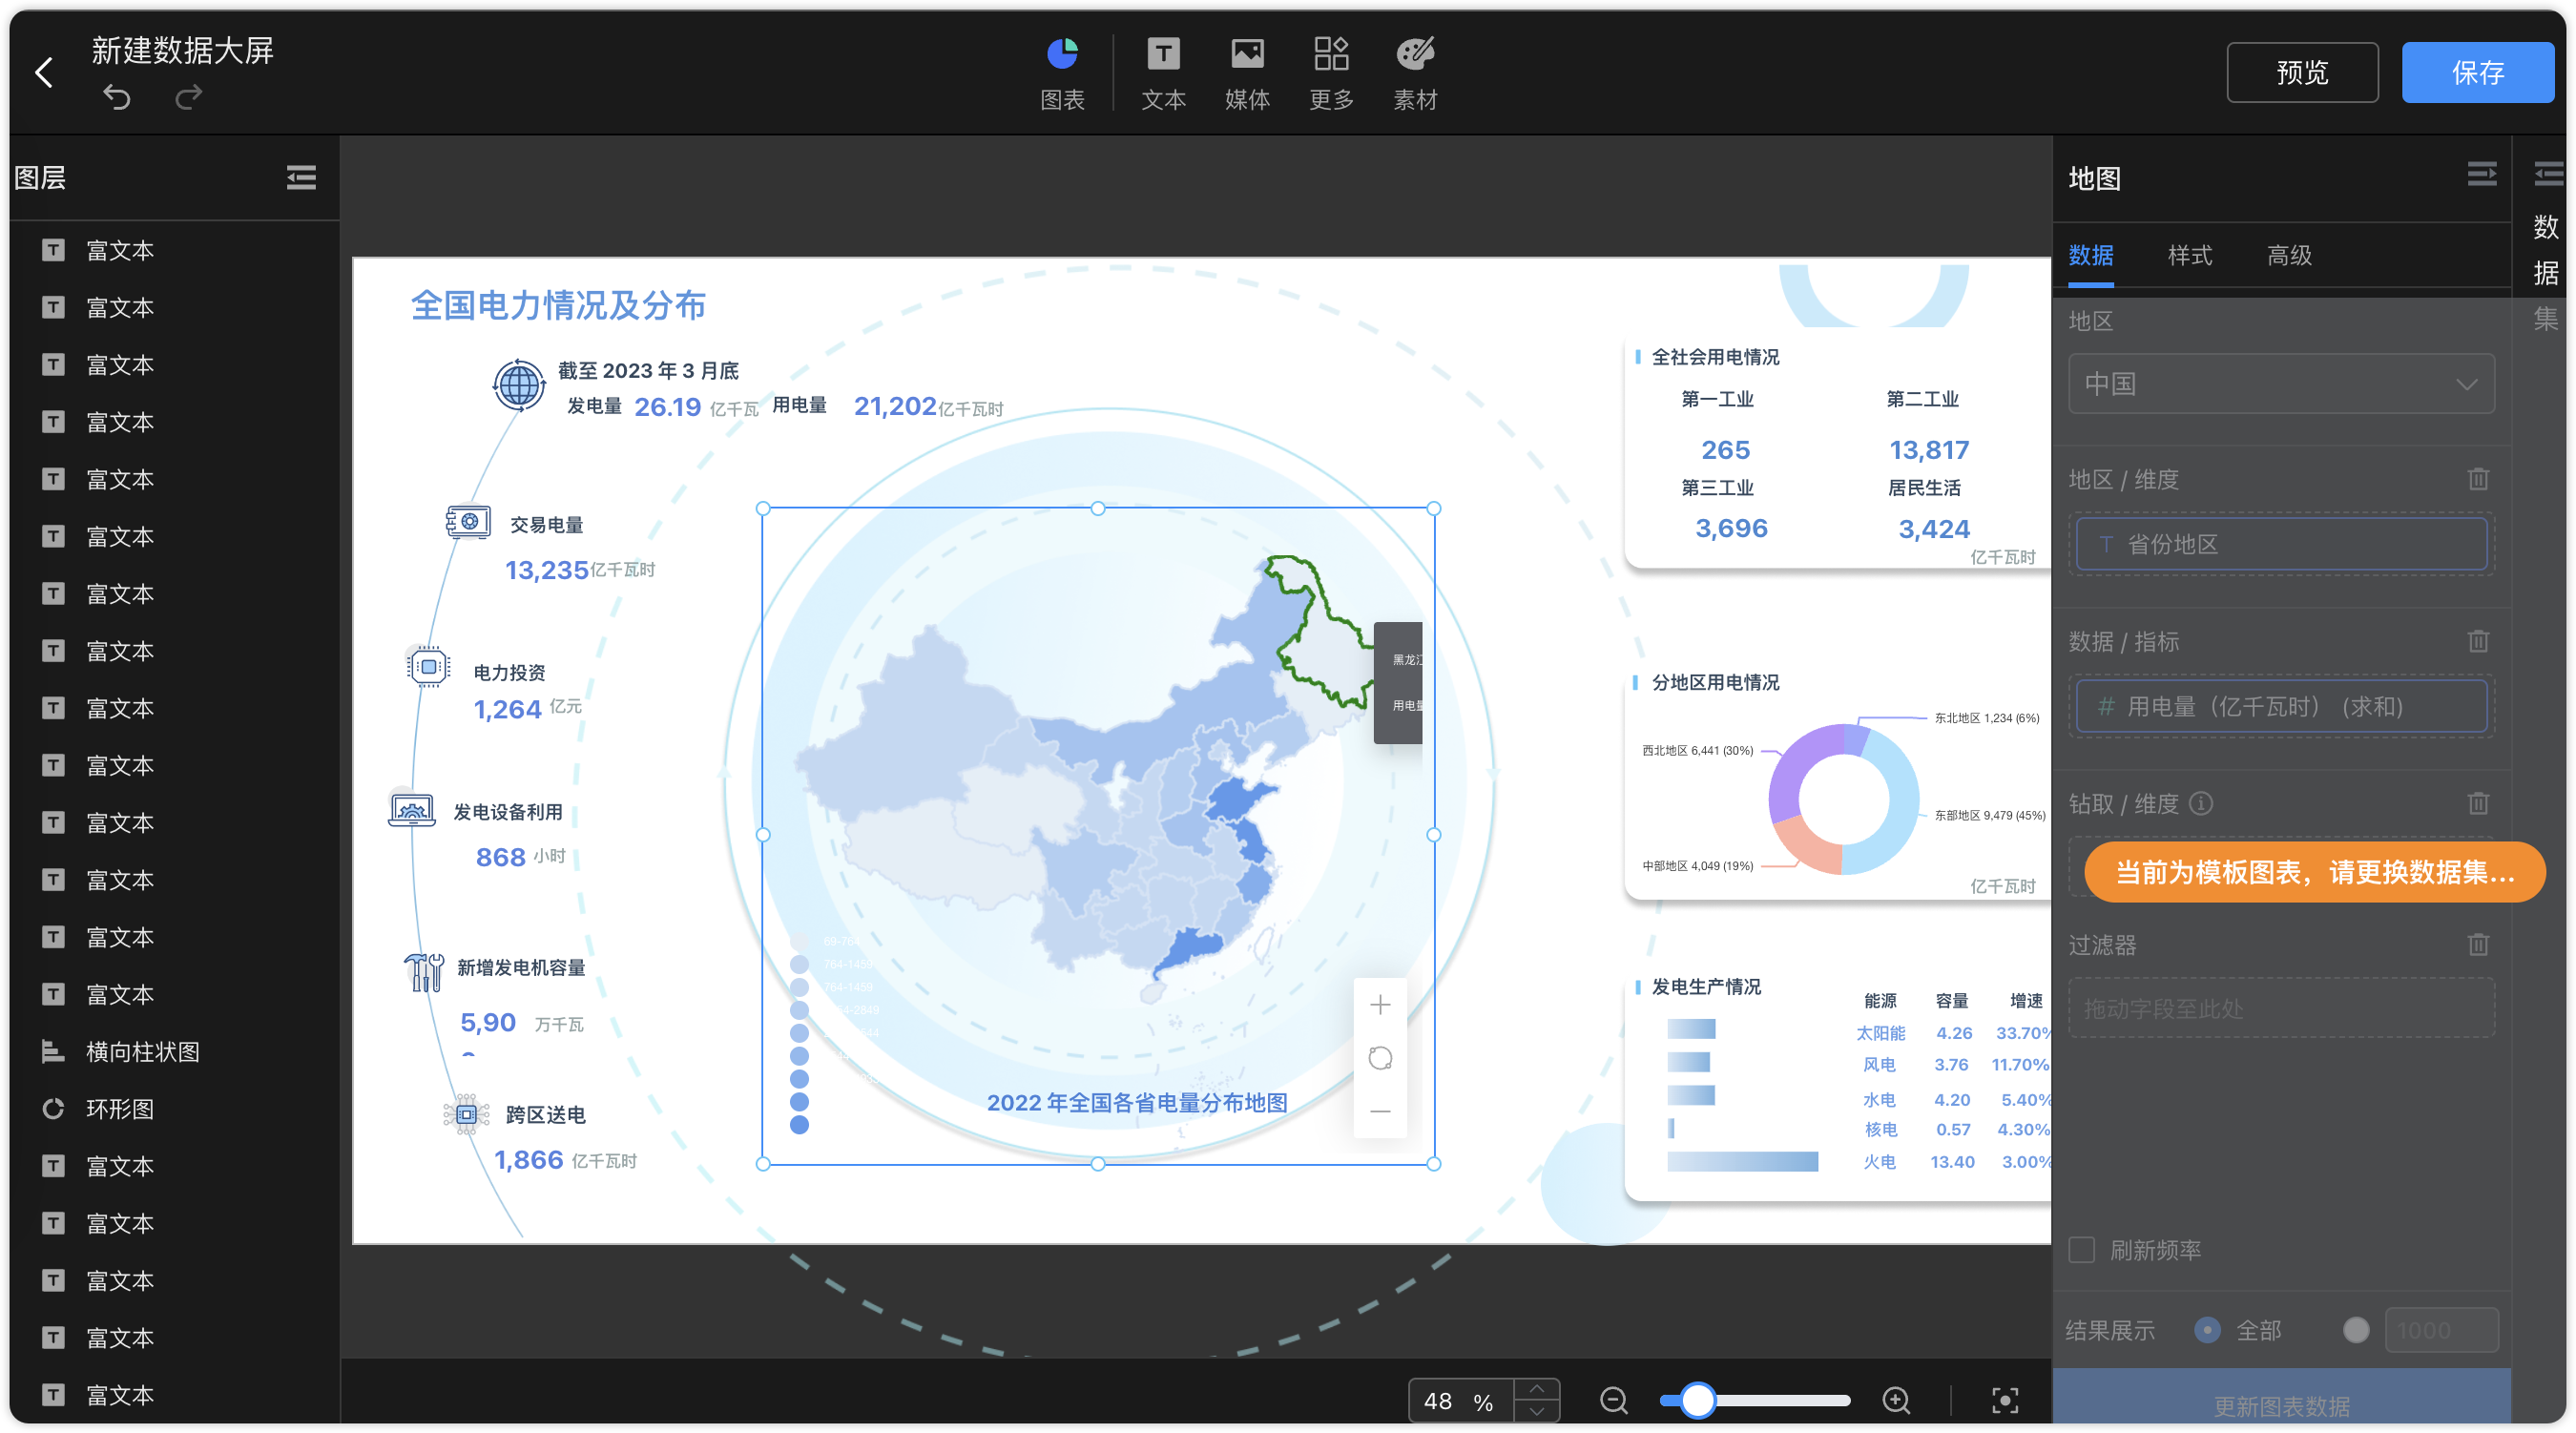Click canvas zoom-in magnifier
This screenshot has height=1433, width=2576.
tap(1896, 1400)
